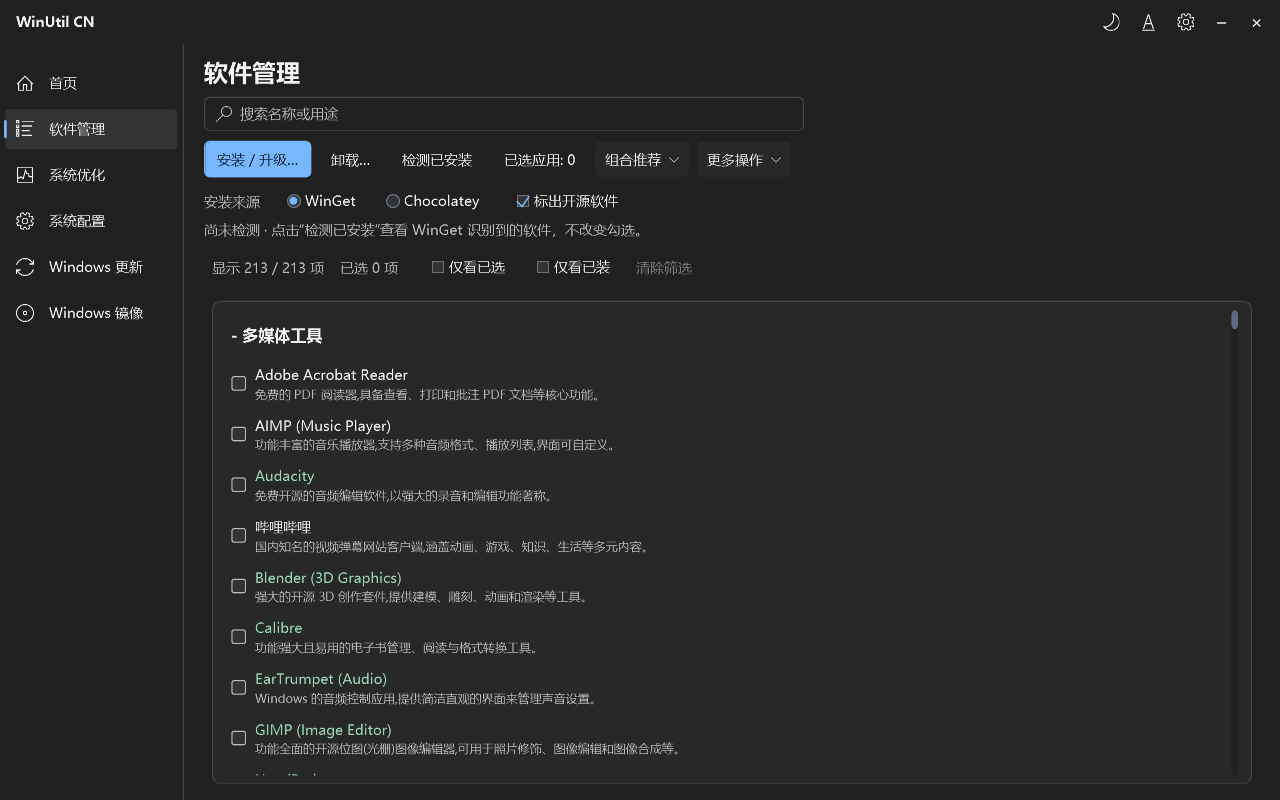This screenshot has width=1280, height=800.
Task: Click the disc icon beside Windows 镜像
Action: pyautogui.click(x=25, y=313)
